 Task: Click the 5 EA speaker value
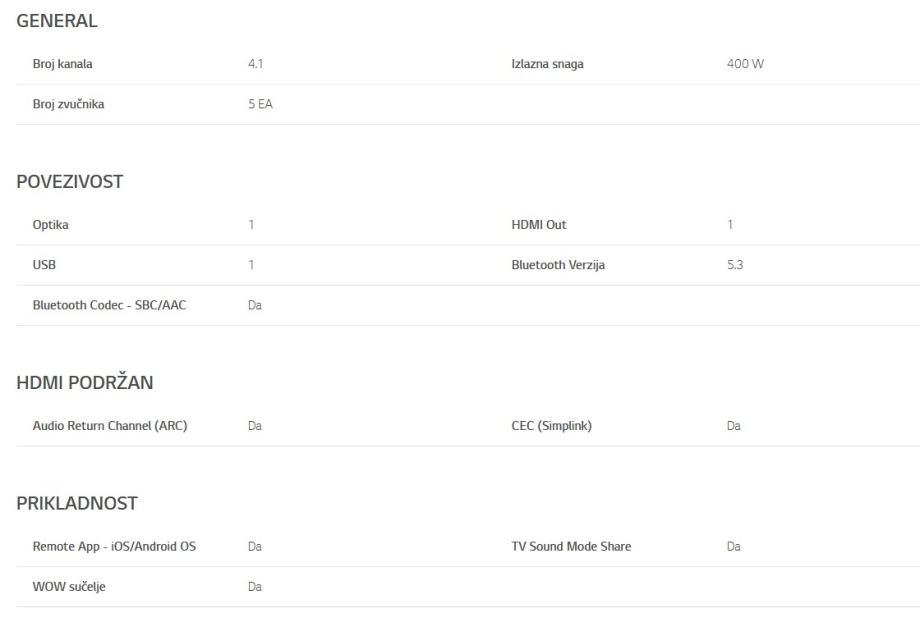(260, 105)
